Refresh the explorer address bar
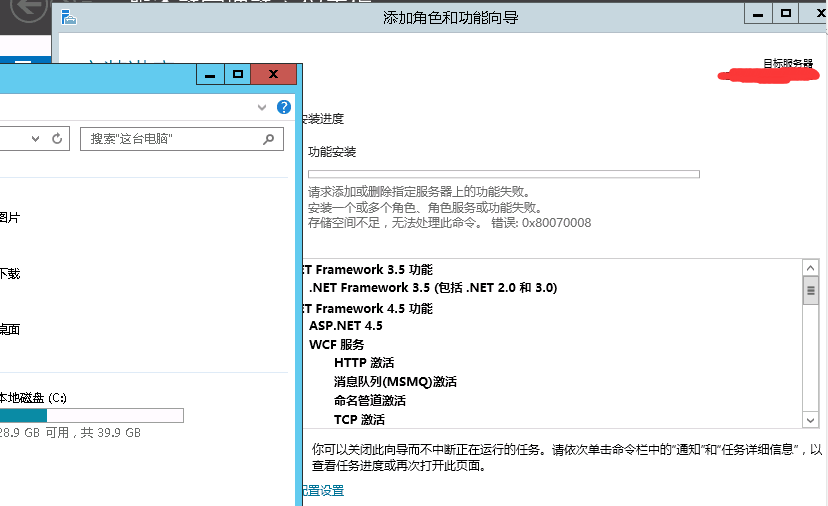The width and height of the screenshot is (828, 506). 57,139
